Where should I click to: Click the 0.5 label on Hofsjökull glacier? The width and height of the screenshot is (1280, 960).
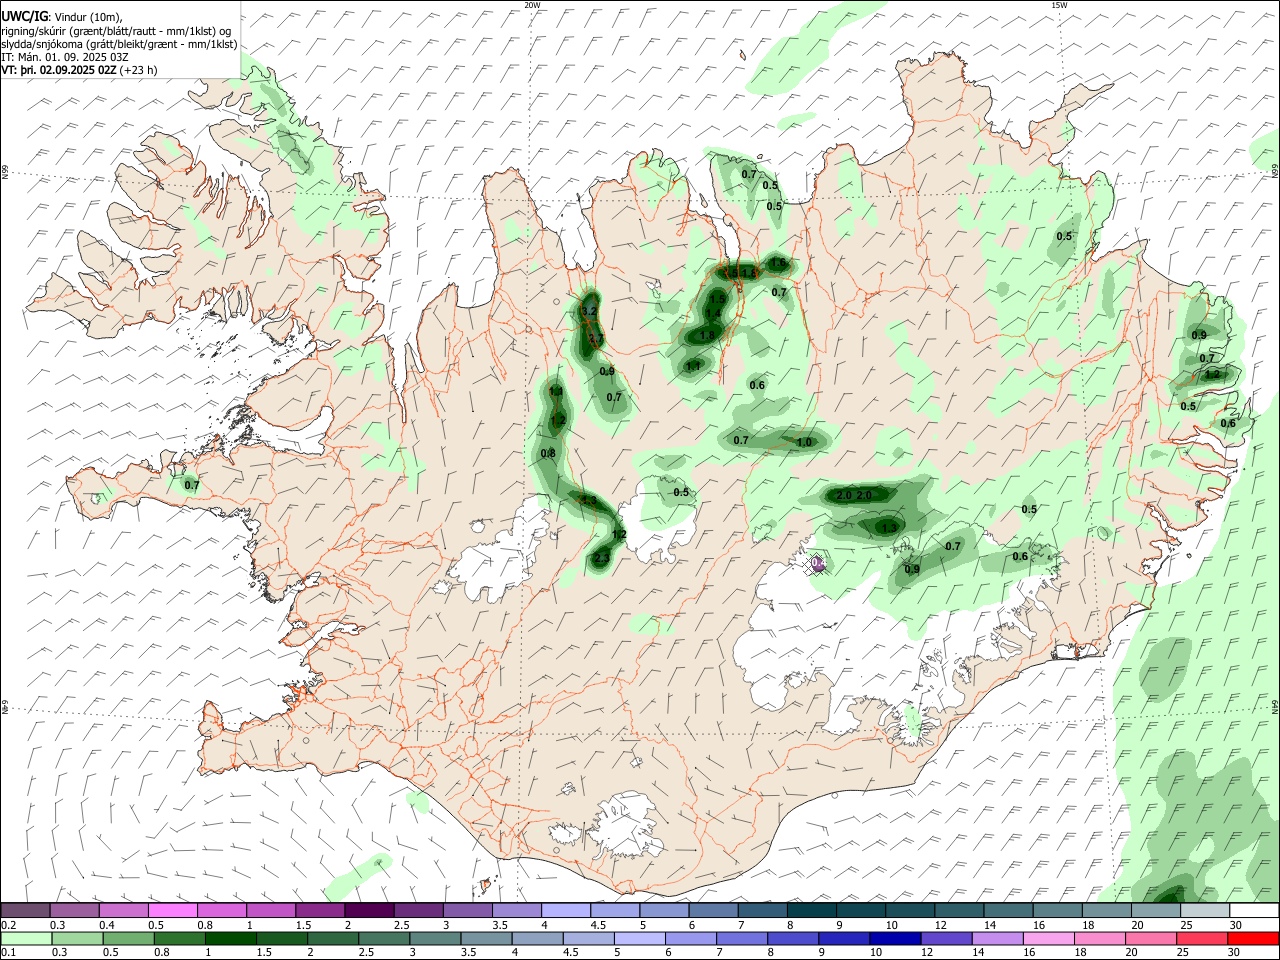(681, 492)
